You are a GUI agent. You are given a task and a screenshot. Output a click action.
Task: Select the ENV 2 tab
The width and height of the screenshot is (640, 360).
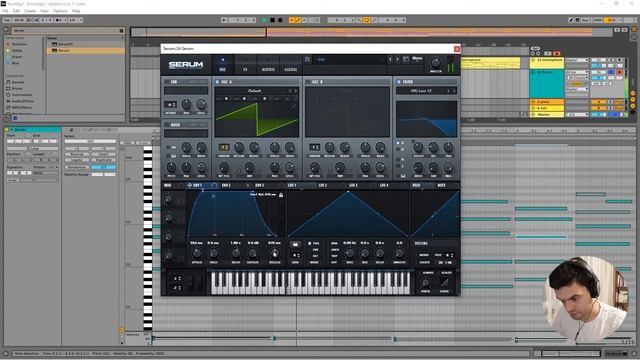(x=226, y=185)
